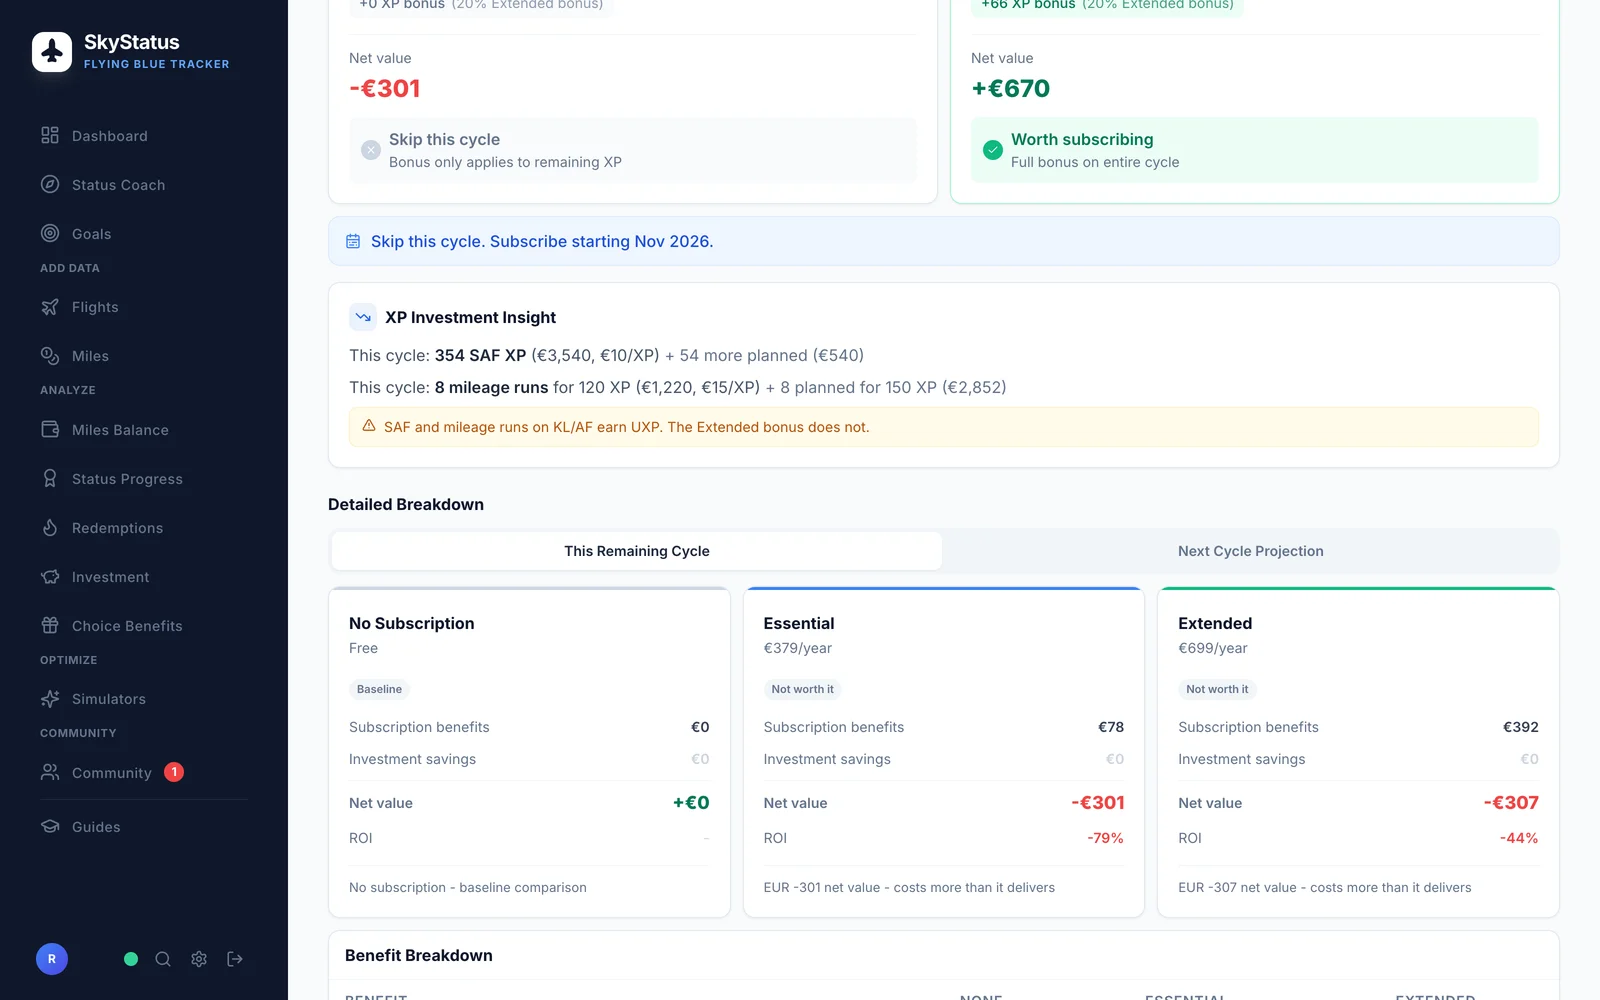The image size is (1600, 1000).
Task: Click the Investment piggy bank icon
Action: pos(50,576)
